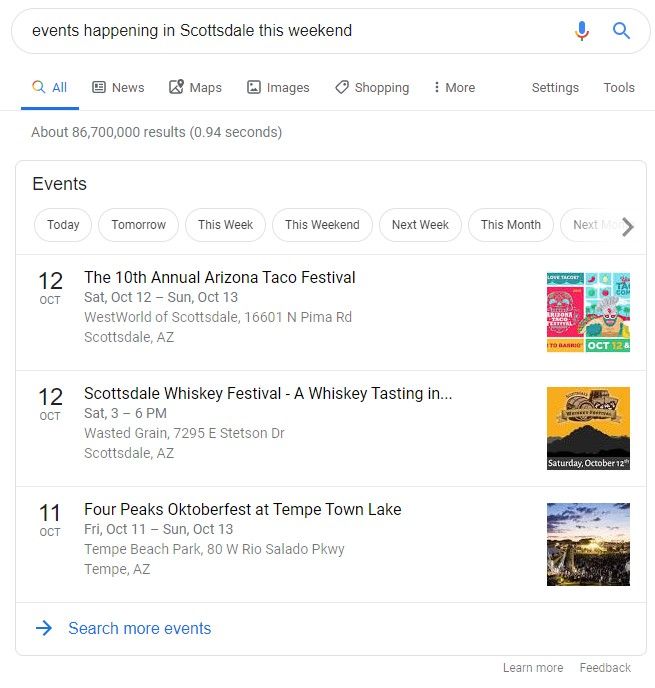Click the blue magnifier search icon
The image size is (655, 688).
(621, 31)
